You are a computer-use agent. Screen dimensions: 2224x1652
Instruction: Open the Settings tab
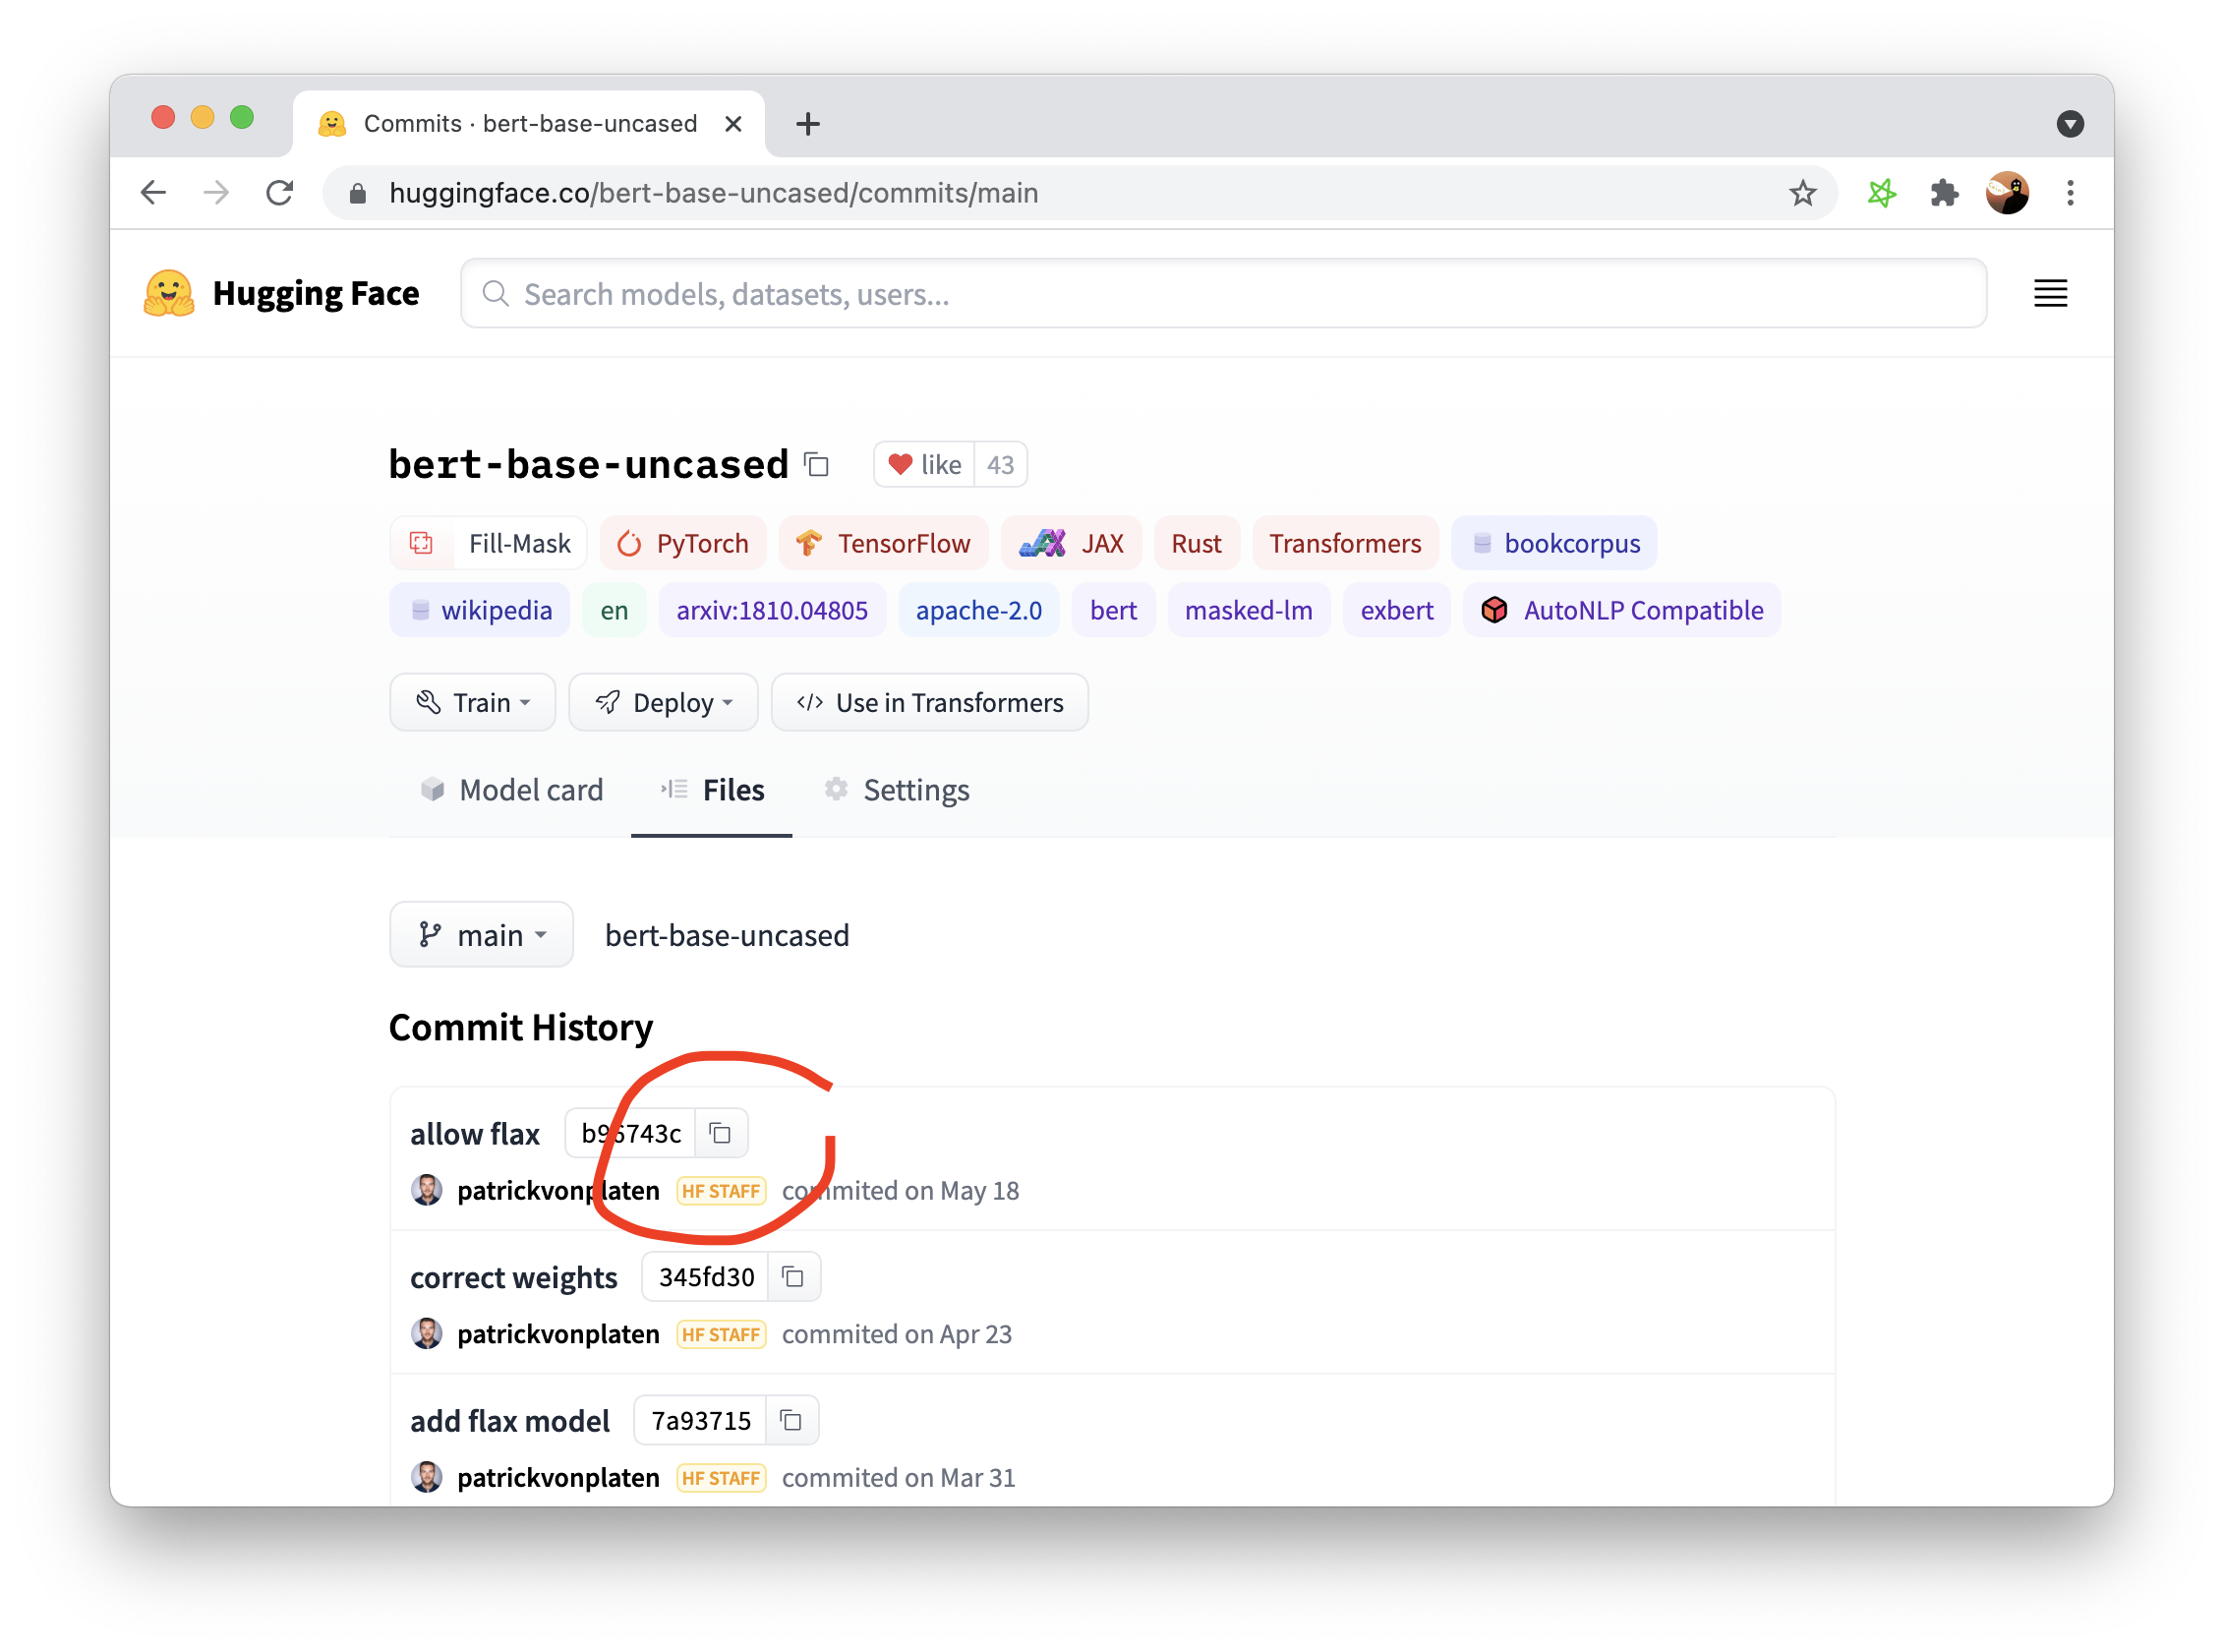coord(897,790)
